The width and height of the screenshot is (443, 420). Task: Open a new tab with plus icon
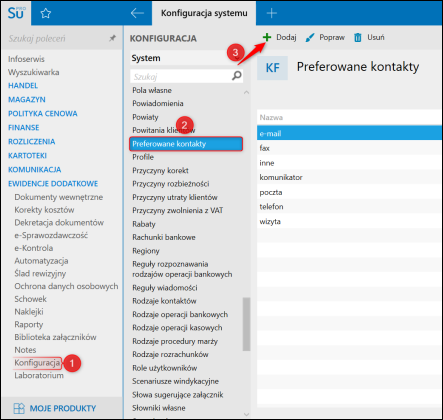272,13
